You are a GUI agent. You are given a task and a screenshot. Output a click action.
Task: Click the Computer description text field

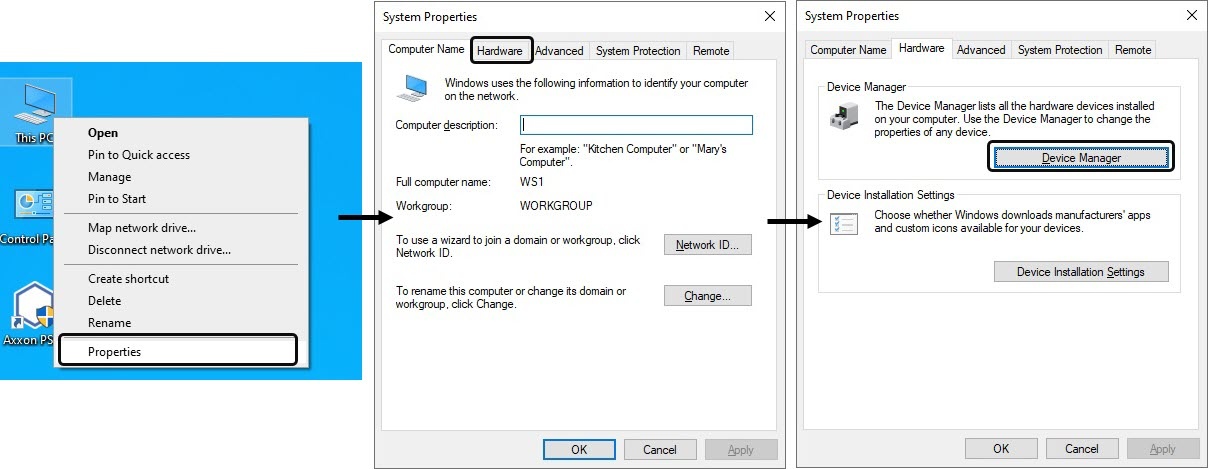[636, 125]
